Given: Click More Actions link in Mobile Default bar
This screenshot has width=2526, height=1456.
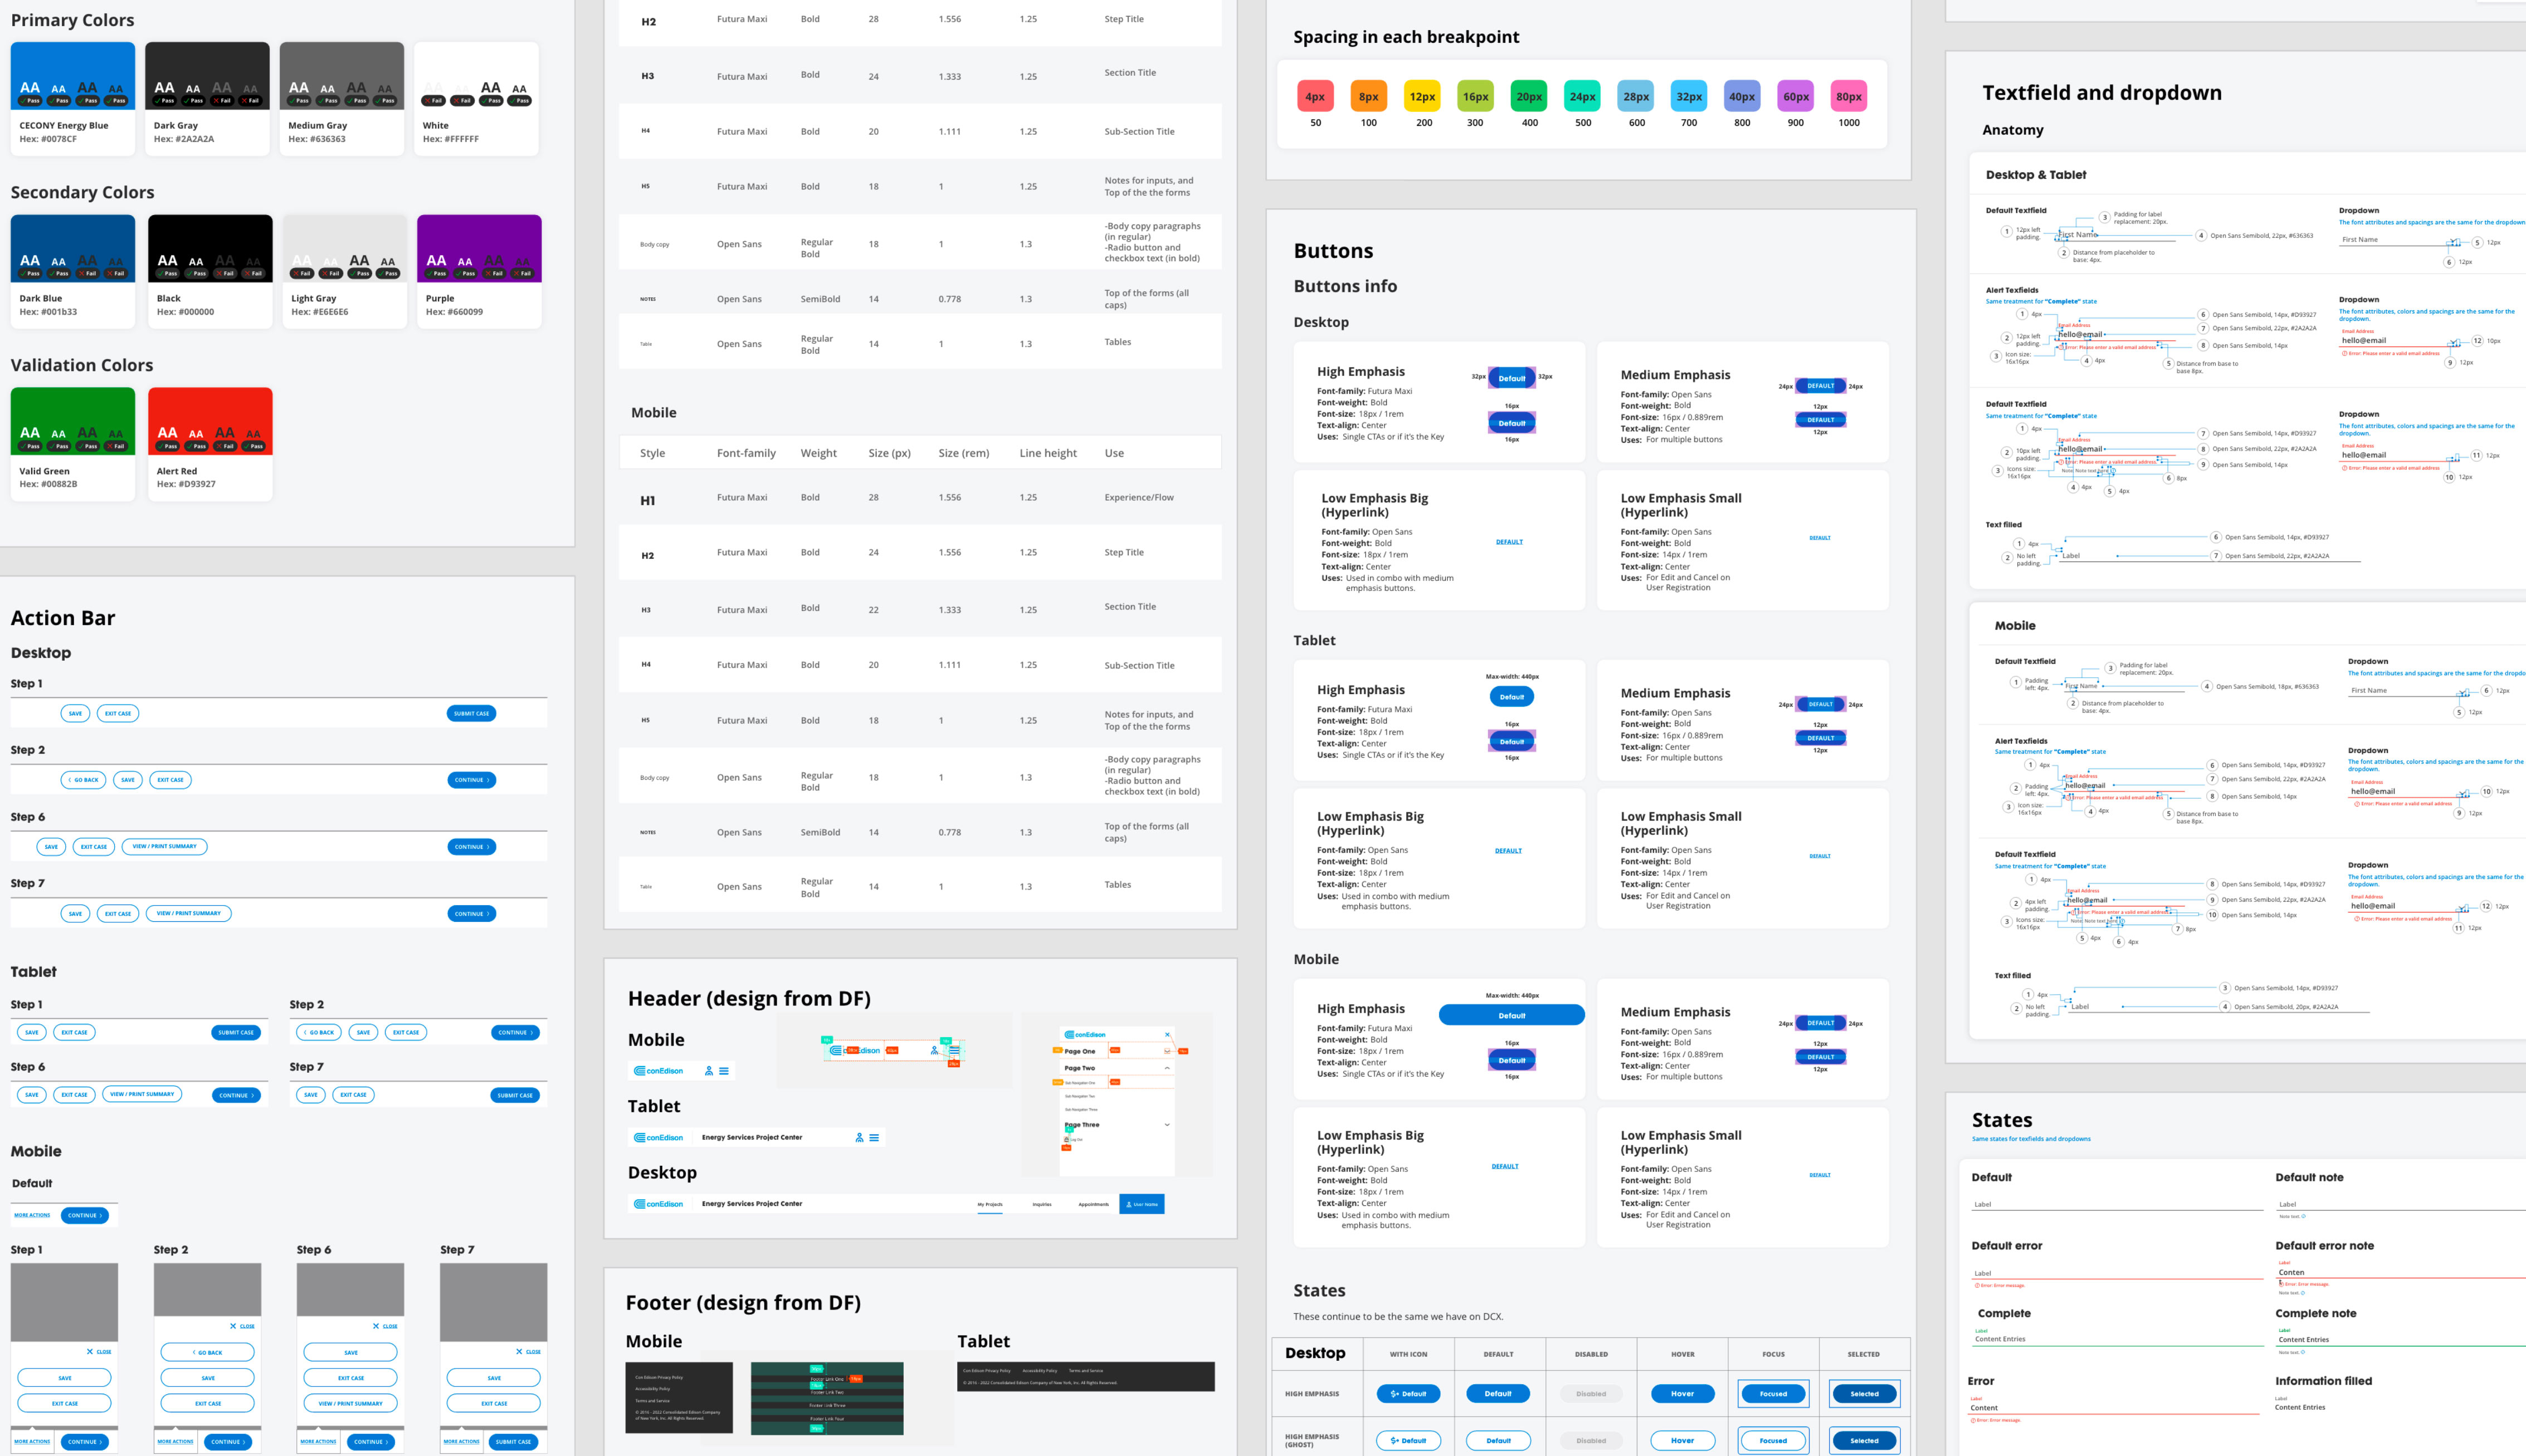Looking at the screenshot, I should tap(32, 1216).
